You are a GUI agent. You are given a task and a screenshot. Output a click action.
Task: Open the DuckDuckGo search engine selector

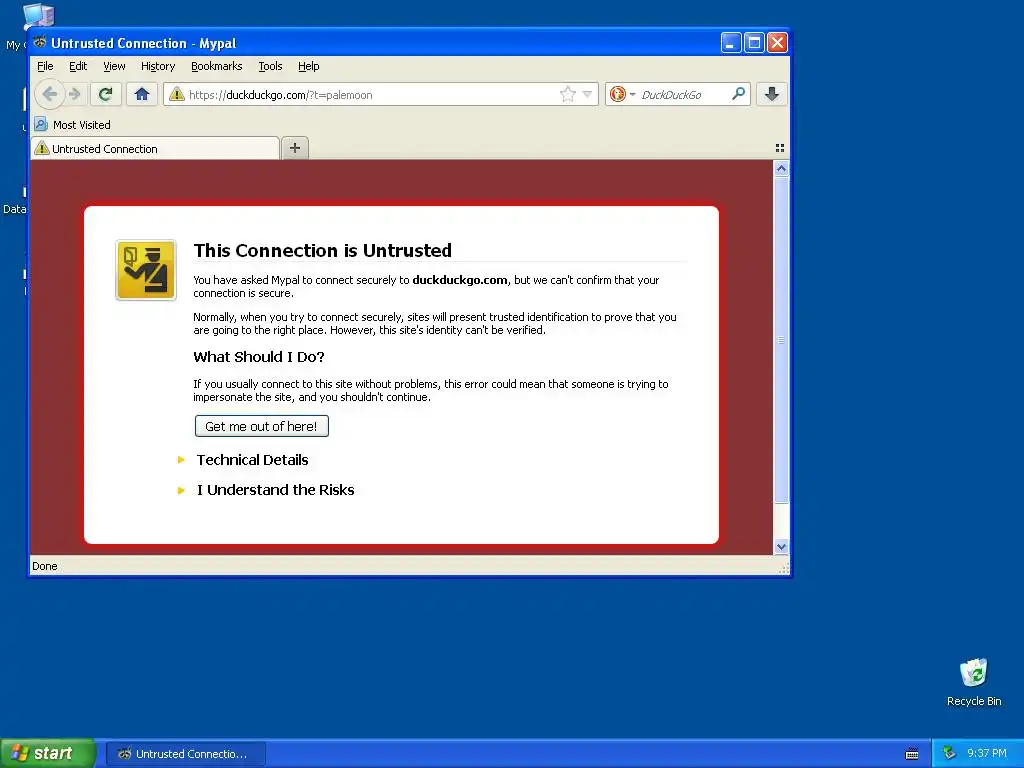point(622,95)
